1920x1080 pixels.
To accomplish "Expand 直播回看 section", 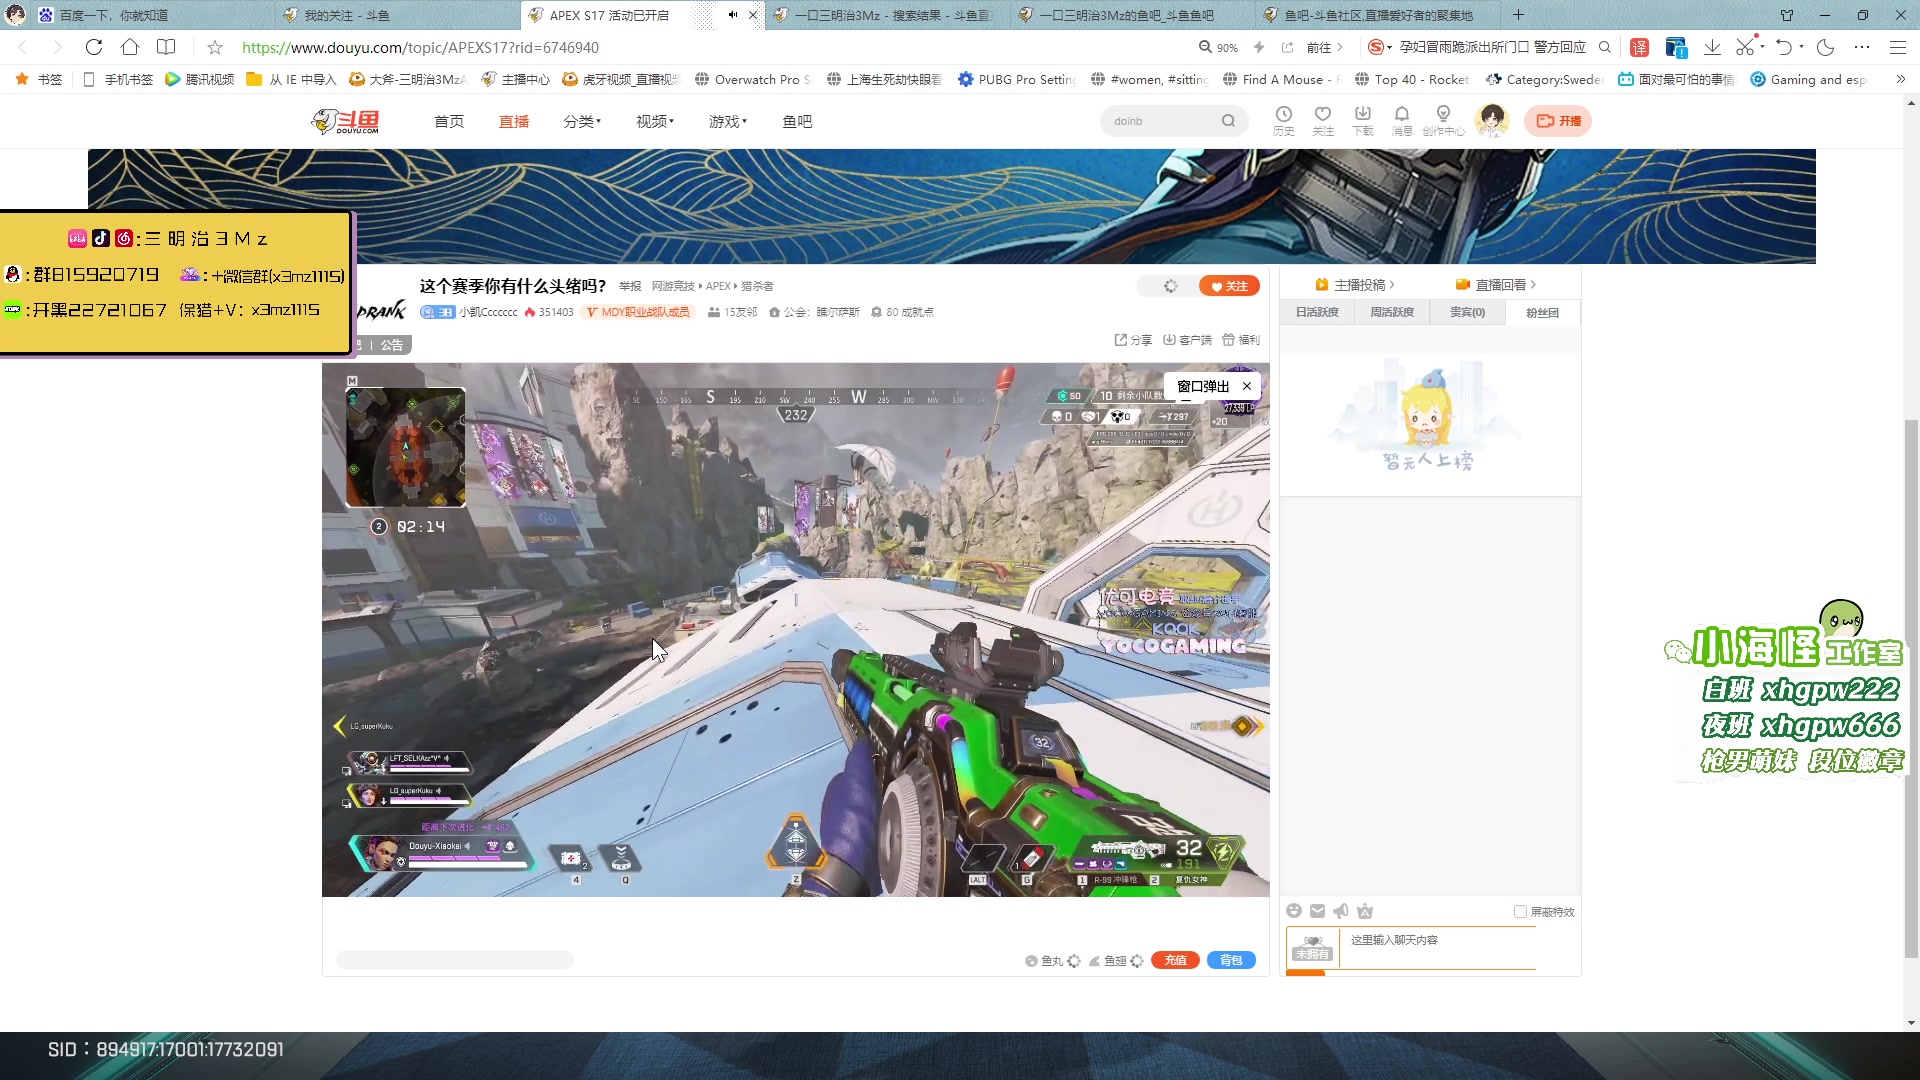I will [1496, 285].
